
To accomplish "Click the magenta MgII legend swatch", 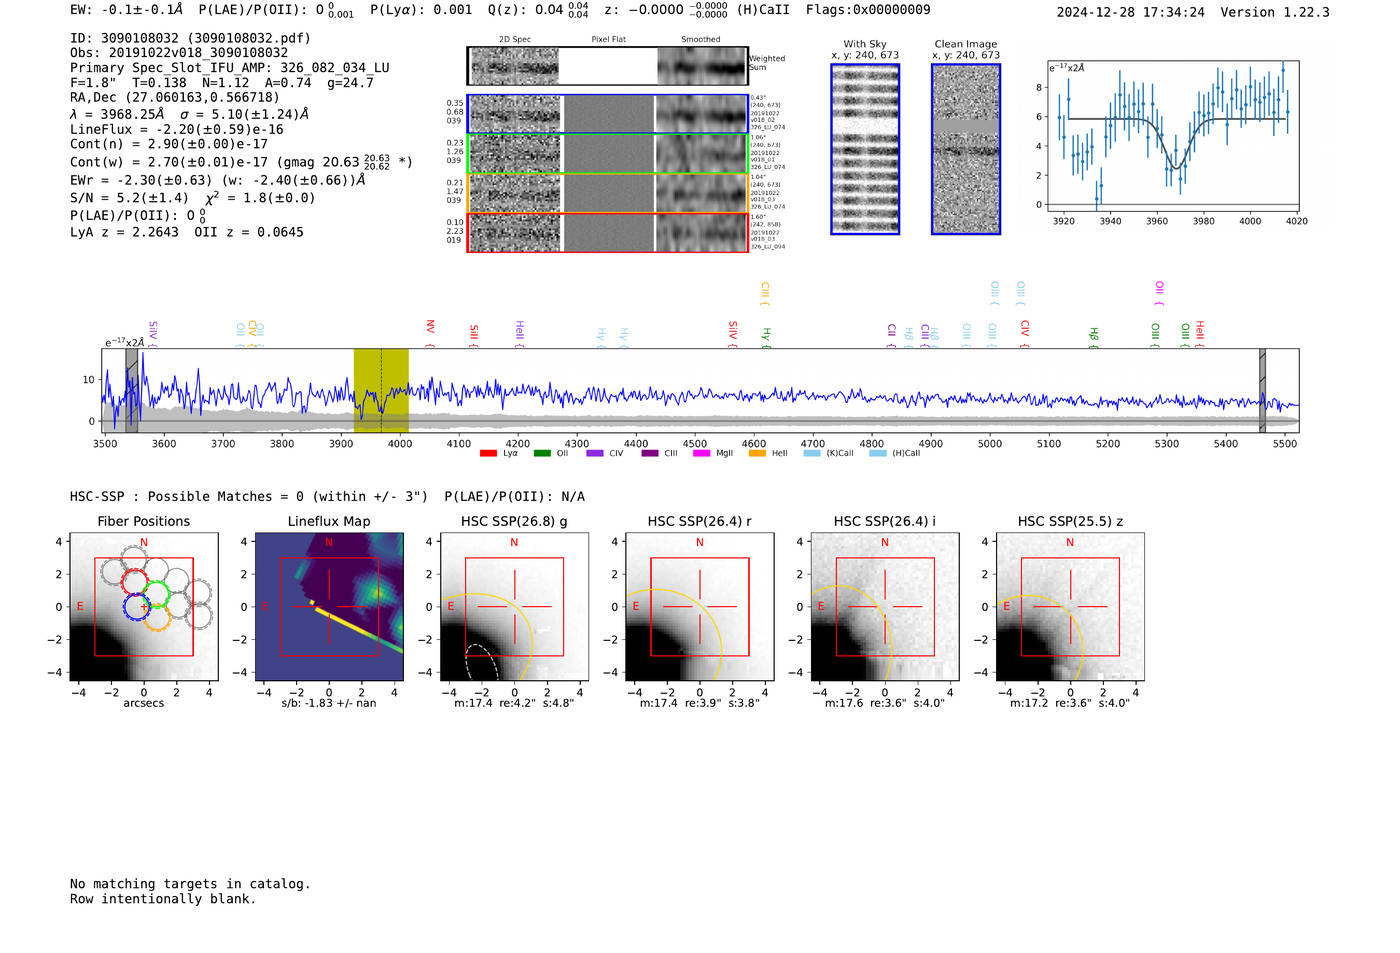I will click(x=702, y=454).
